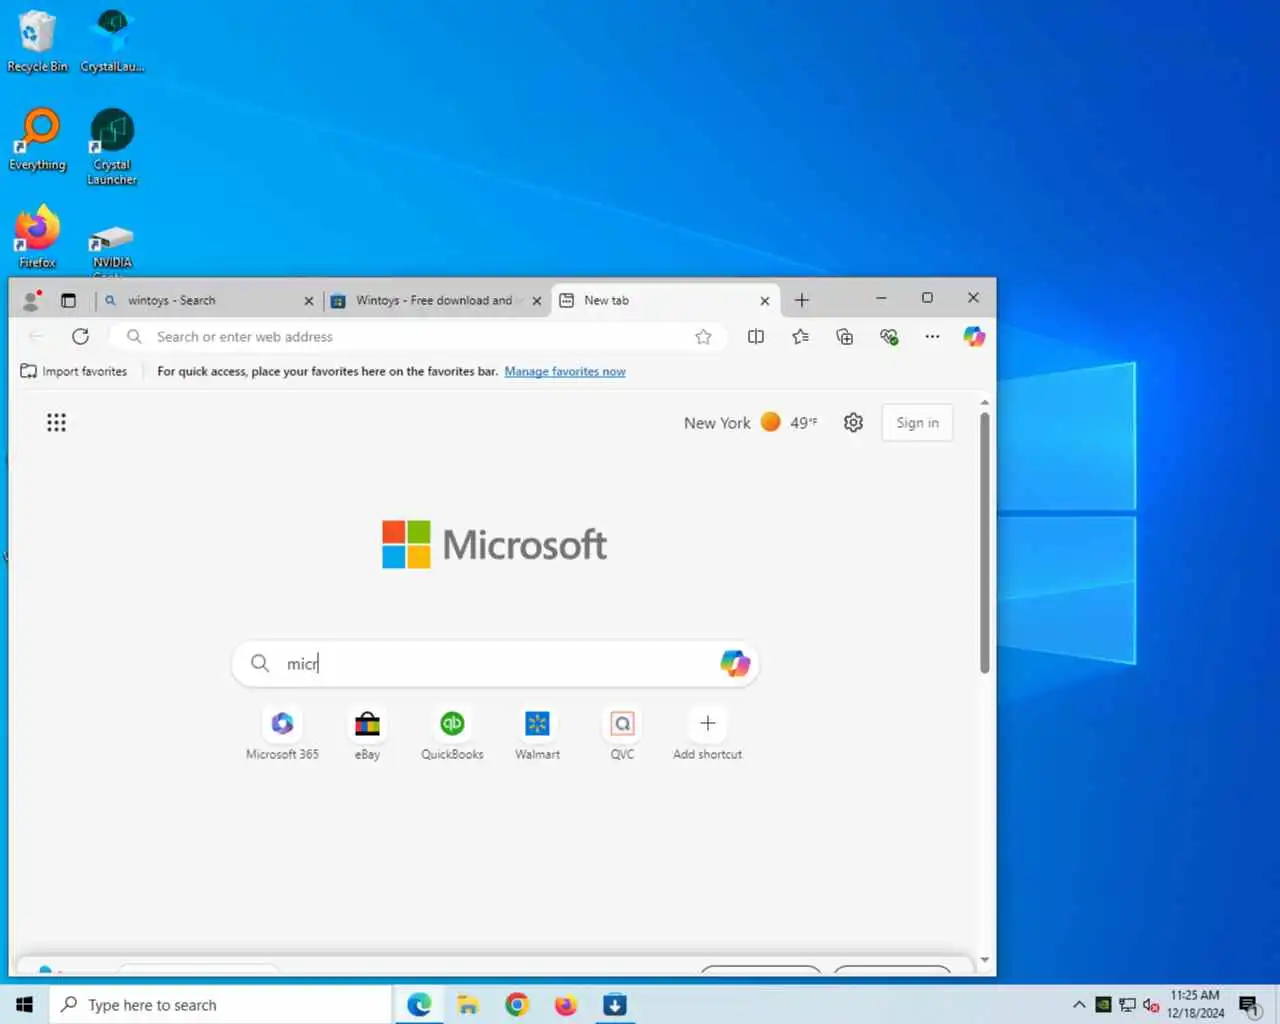This screenshot has width=1280, height=1024.
Task: Open Browser essentials heart icon
Action: click(x=889, y=337)
